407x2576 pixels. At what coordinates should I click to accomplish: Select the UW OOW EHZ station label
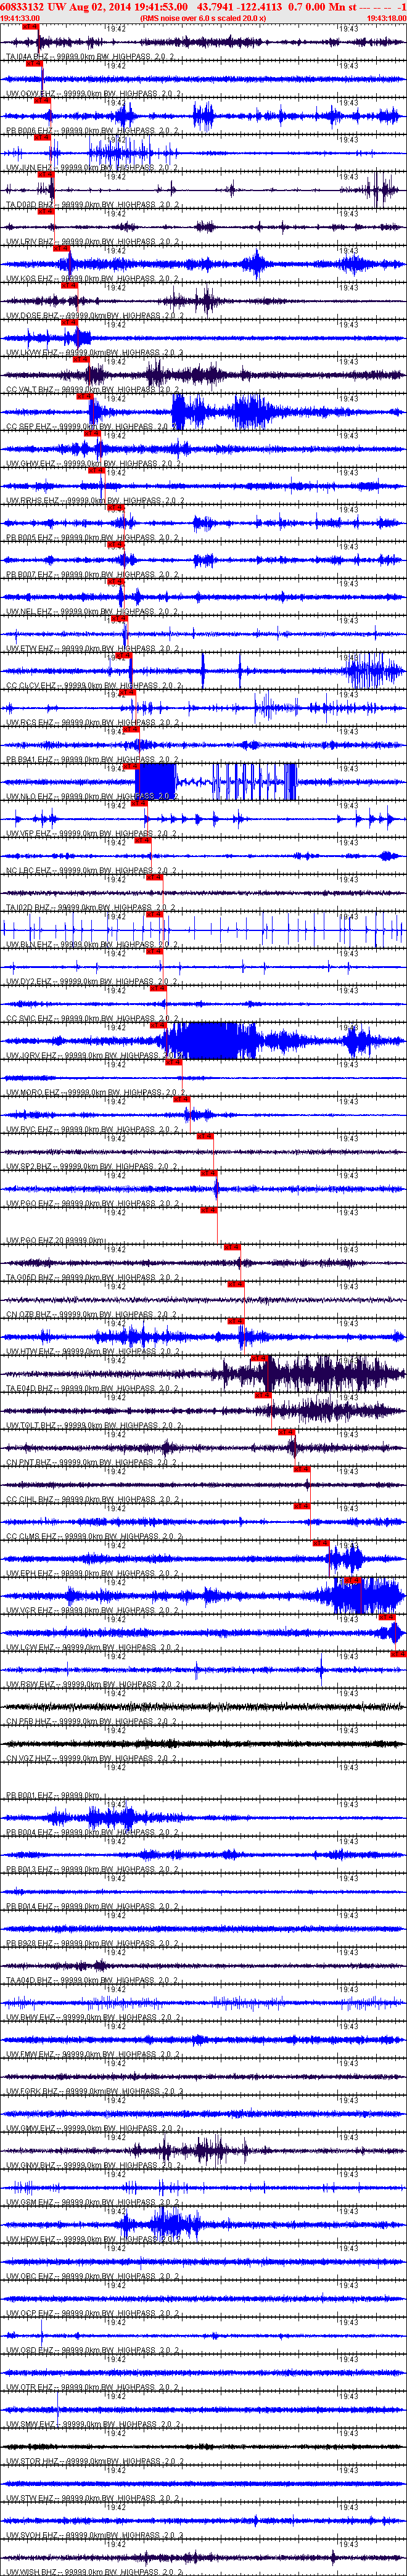tap(93, 94)
